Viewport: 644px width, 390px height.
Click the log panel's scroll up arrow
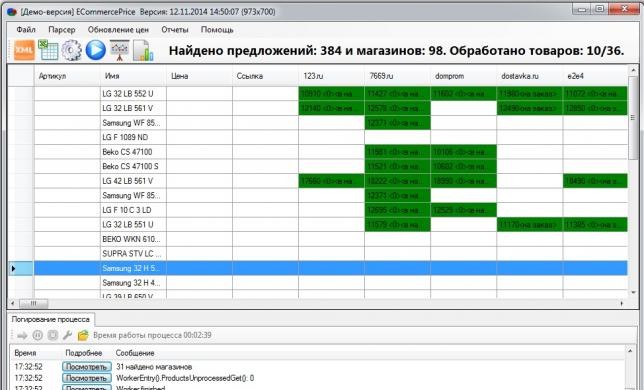[x=630, y=351]
